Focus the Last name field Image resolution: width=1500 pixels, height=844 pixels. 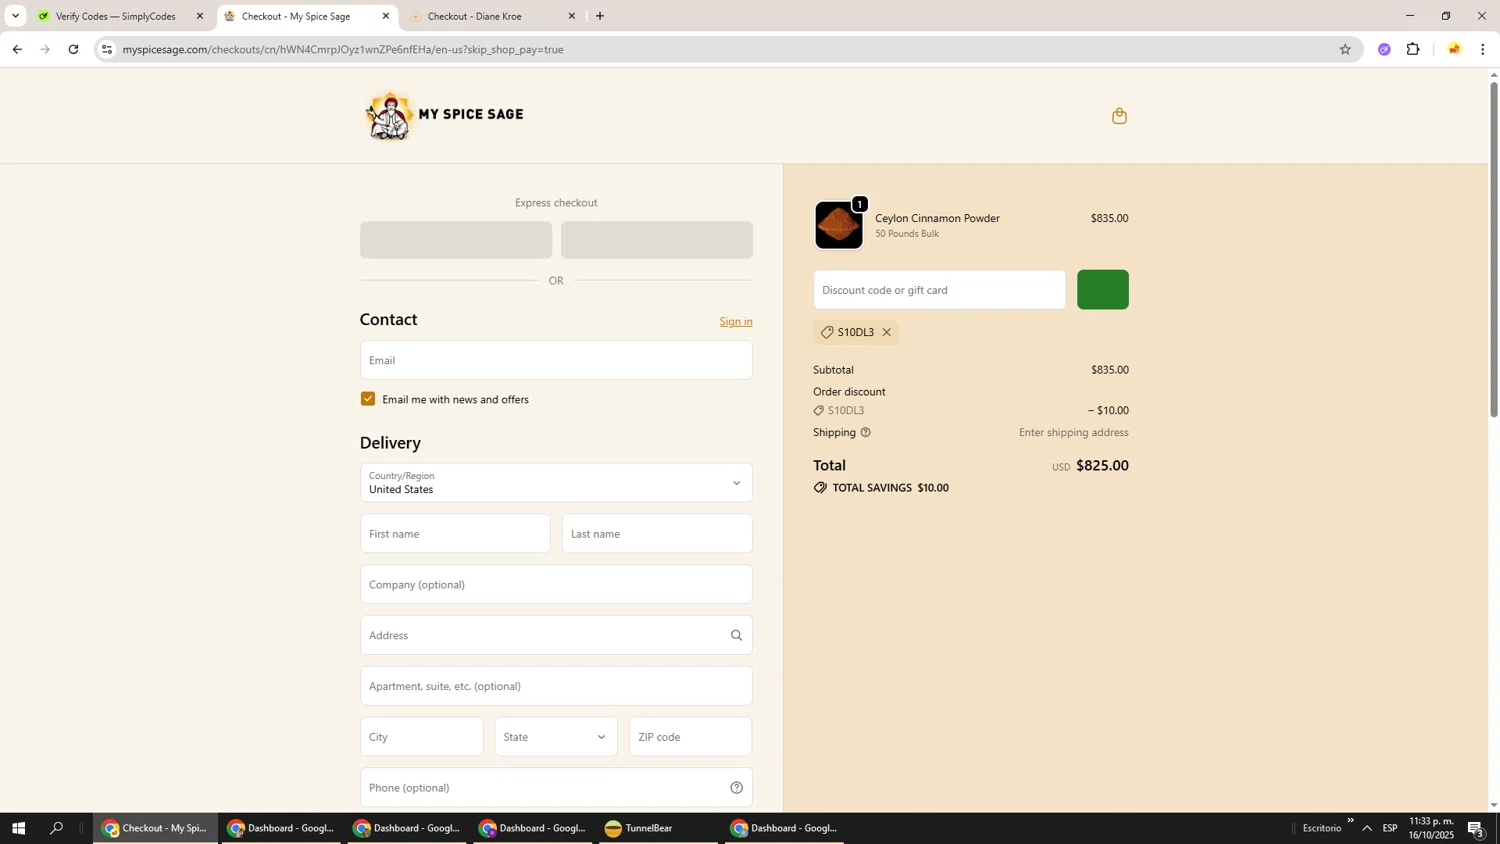point(657,534)
